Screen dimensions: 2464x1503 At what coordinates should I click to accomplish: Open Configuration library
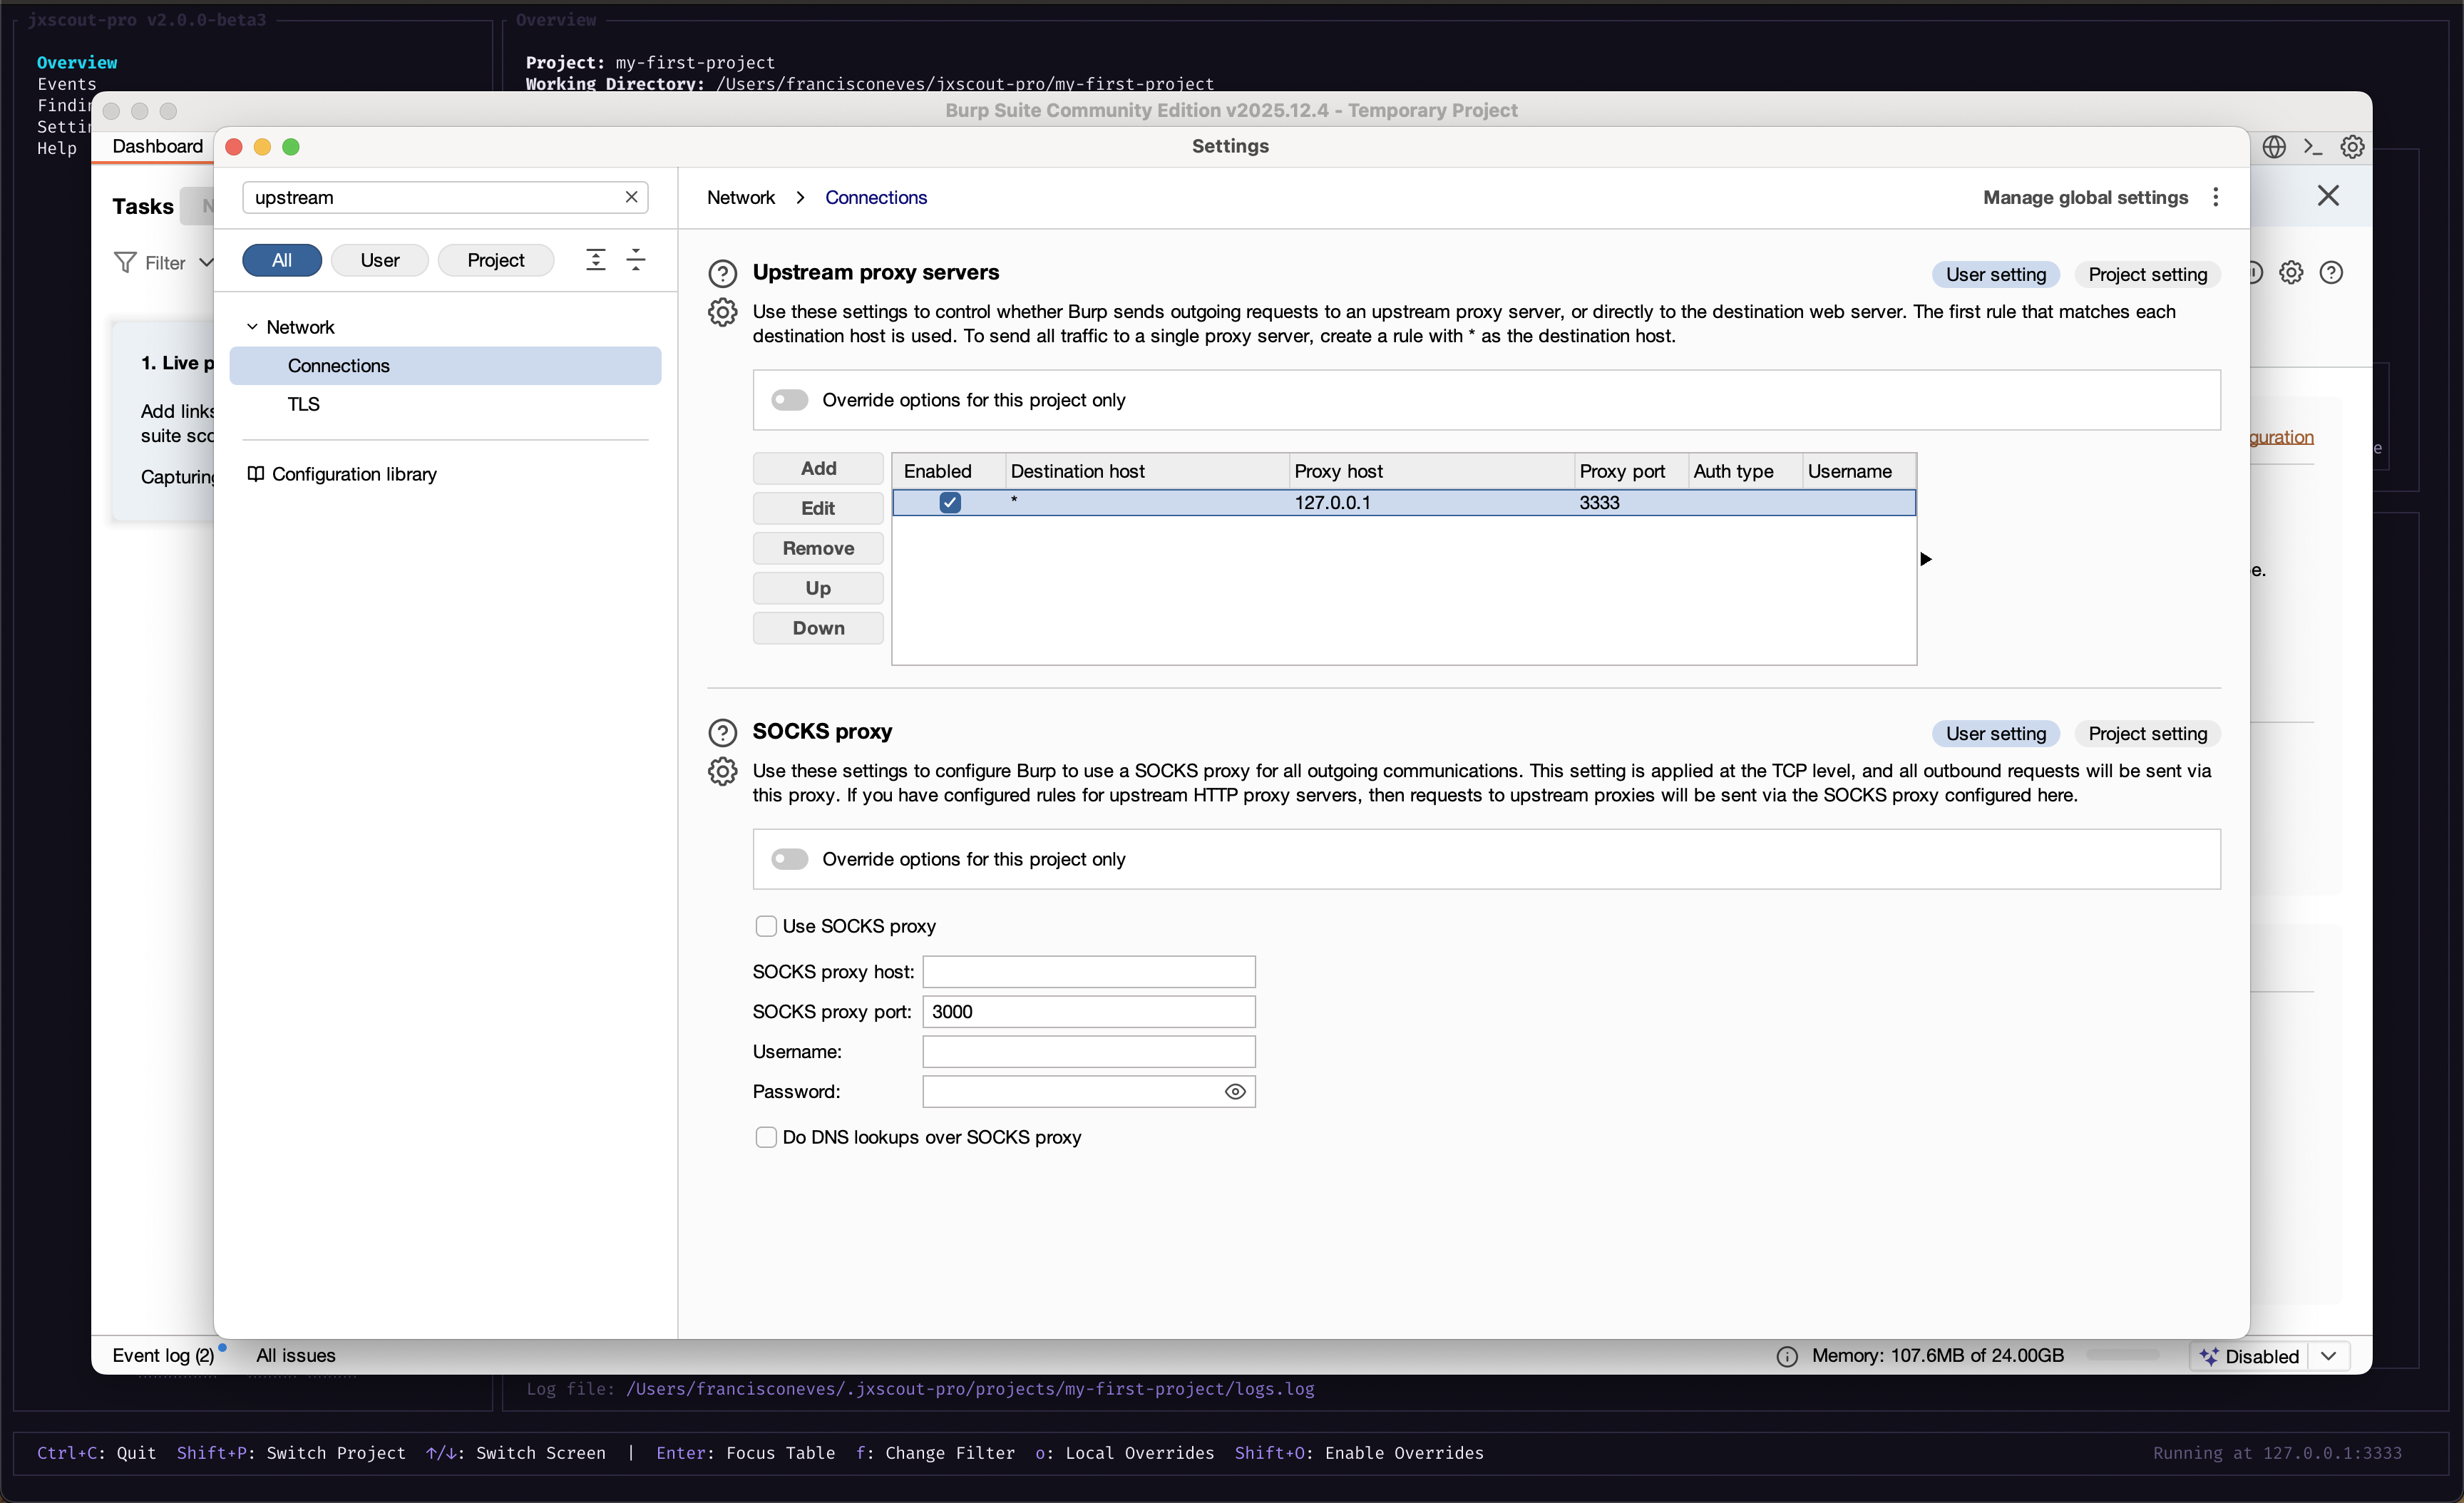point(354,474)
